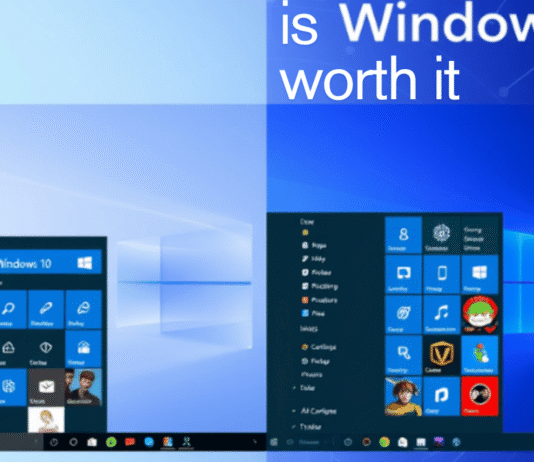This screenshot has width=534, height=462.
Task: Open the photo tile showing two people
Action: point(83,387)
